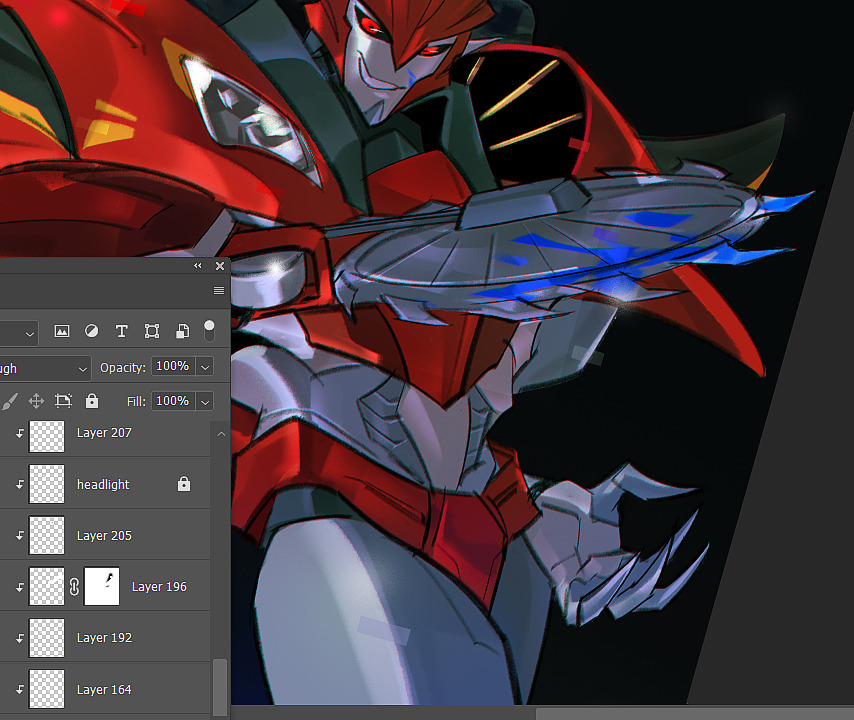Toggle the layer filtering switch
This screenshot has width=854, height=720.
coord(209,330)
